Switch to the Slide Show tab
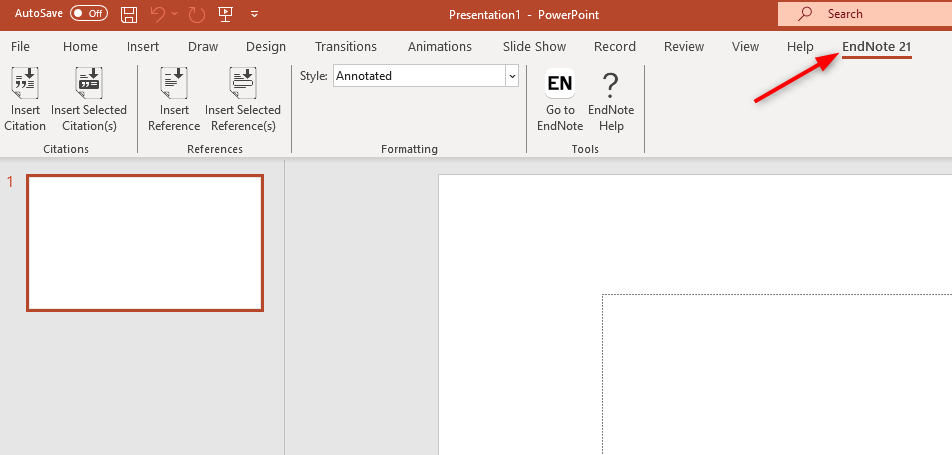Screen dimensions: 952x455 pyautogui.click(x=534, y=47)
